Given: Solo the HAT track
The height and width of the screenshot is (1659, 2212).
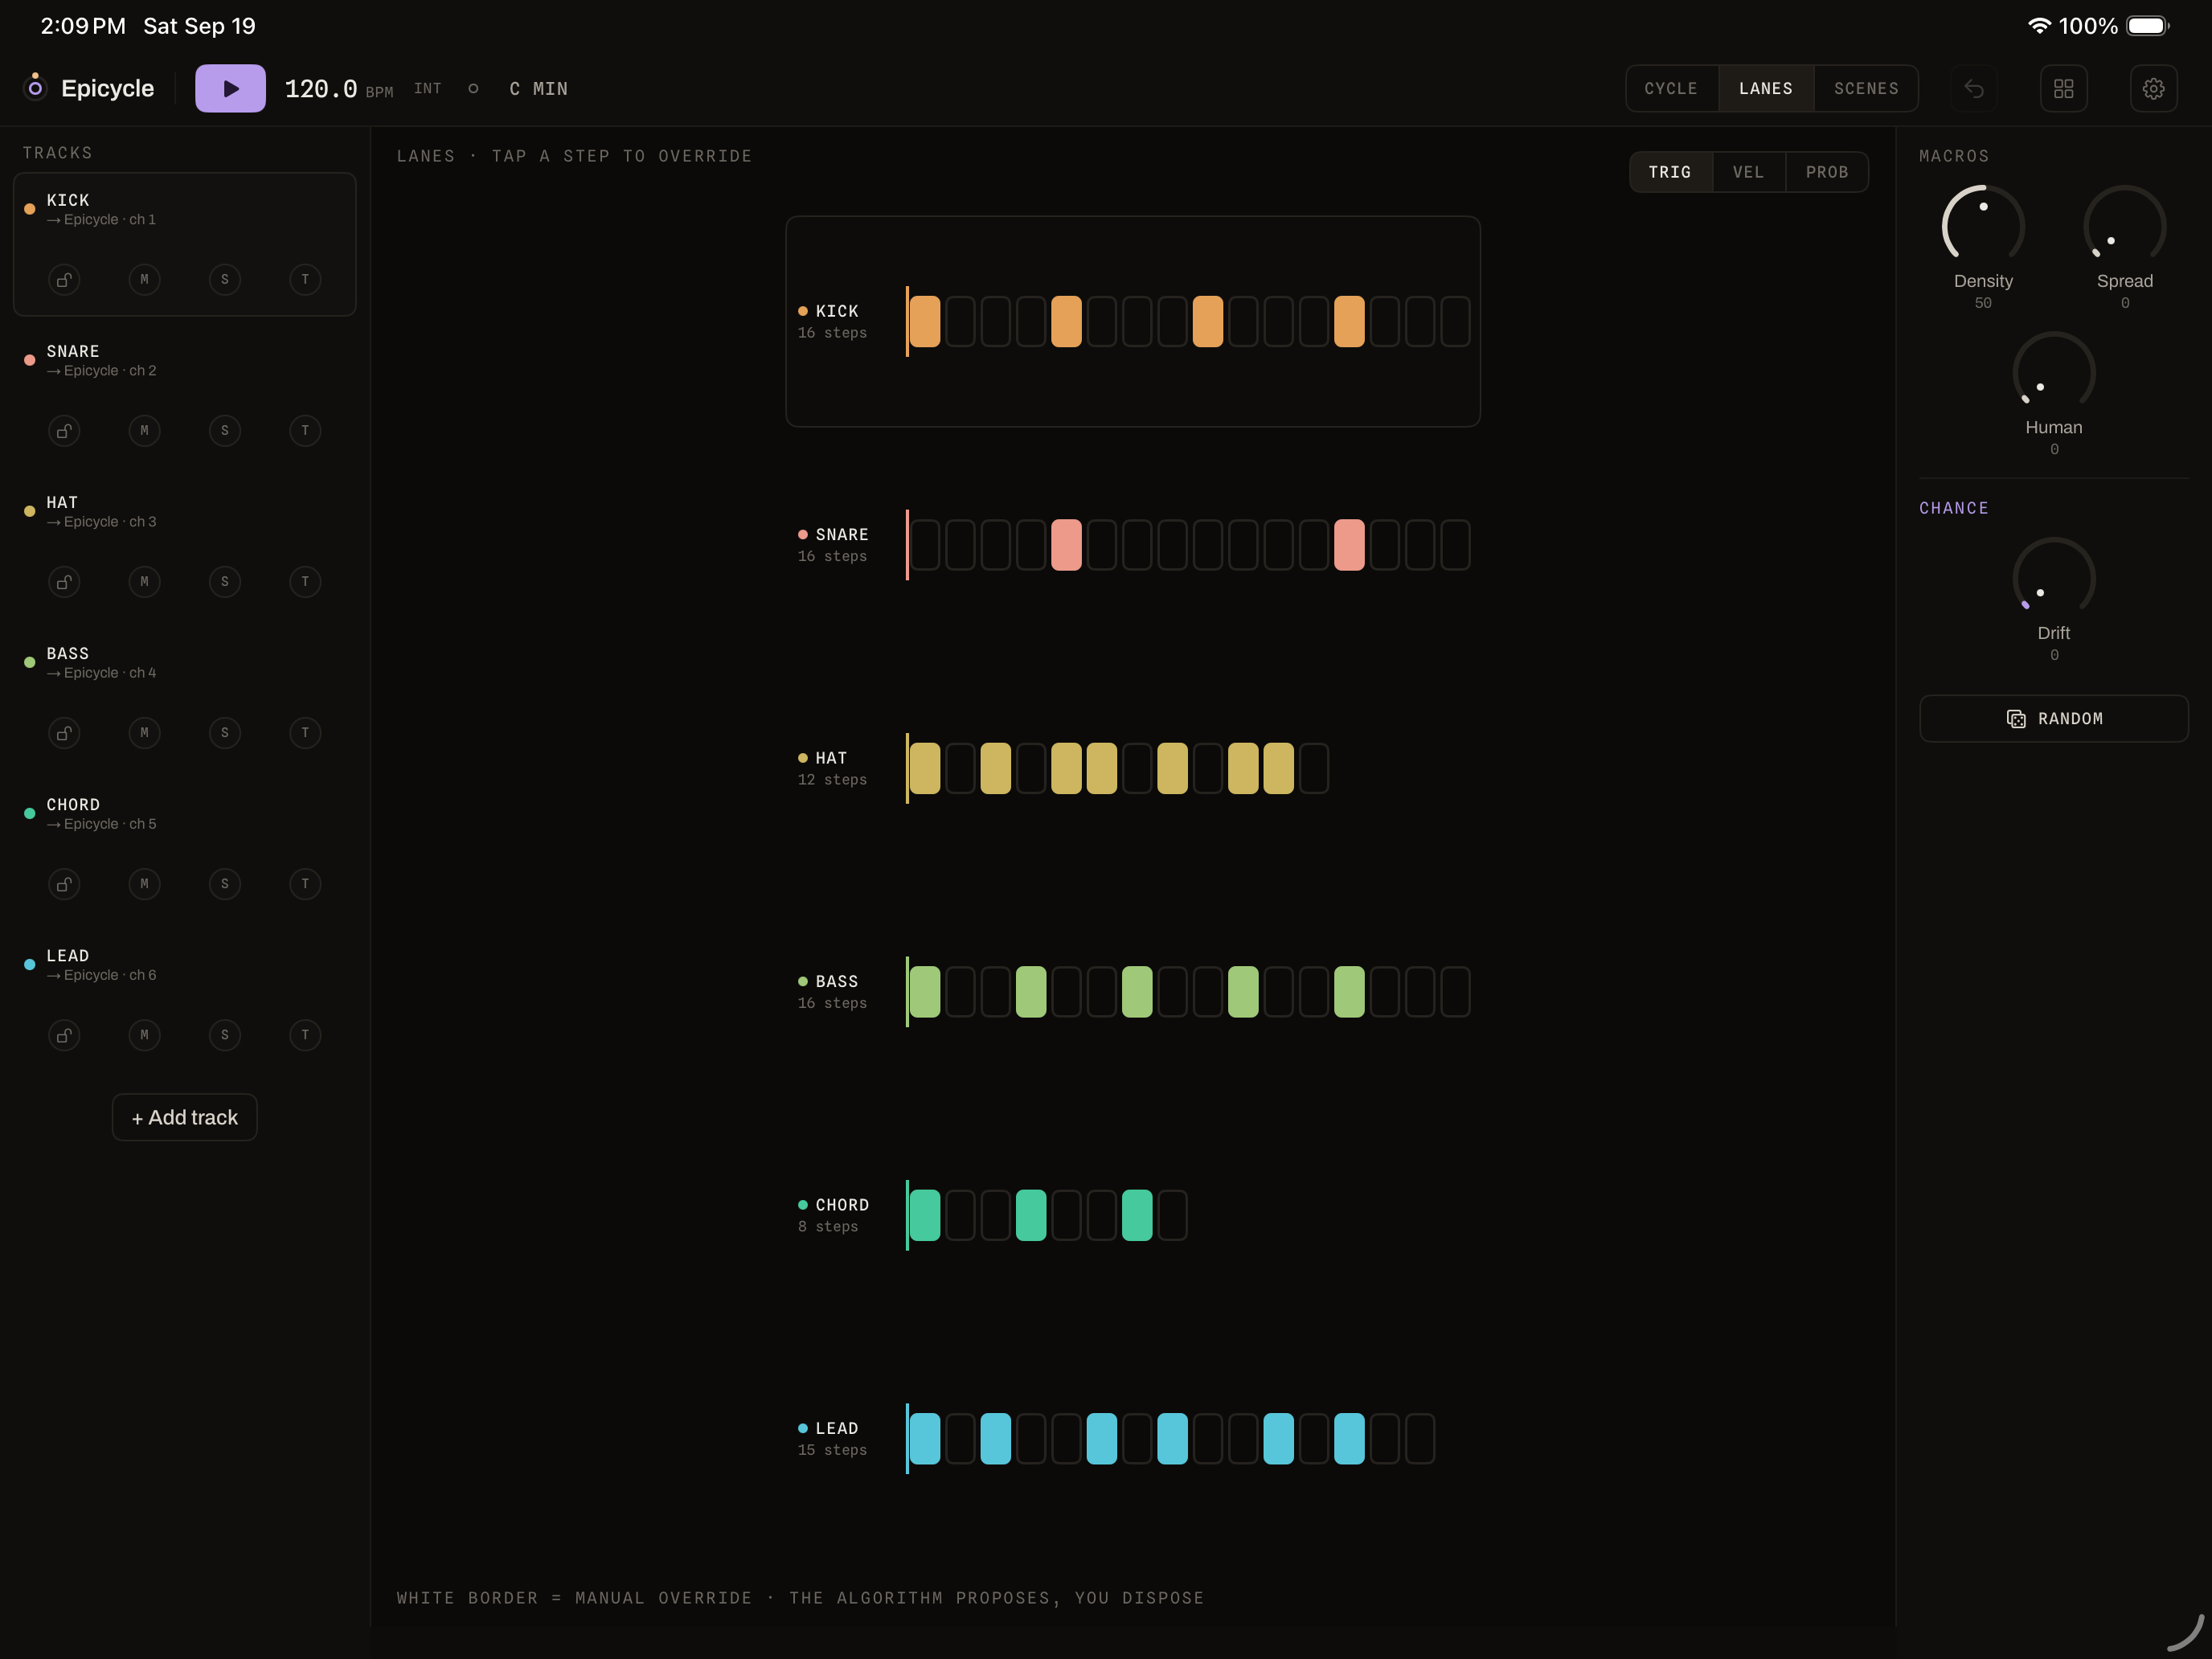Looking at the screenshot, I should (225, 582).
